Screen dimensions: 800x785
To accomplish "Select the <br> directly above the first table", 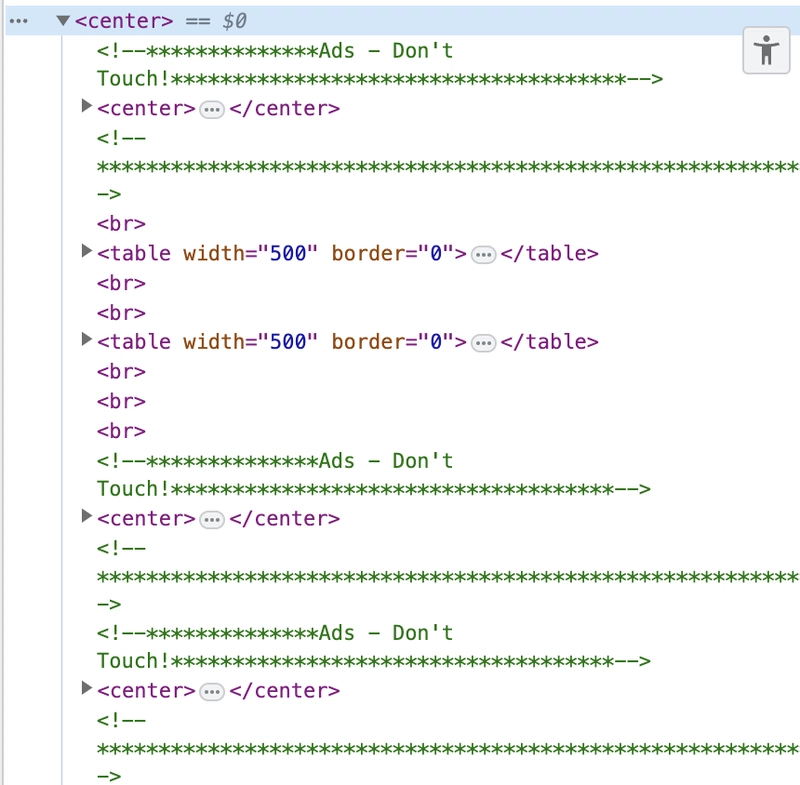I will point(121,223).
